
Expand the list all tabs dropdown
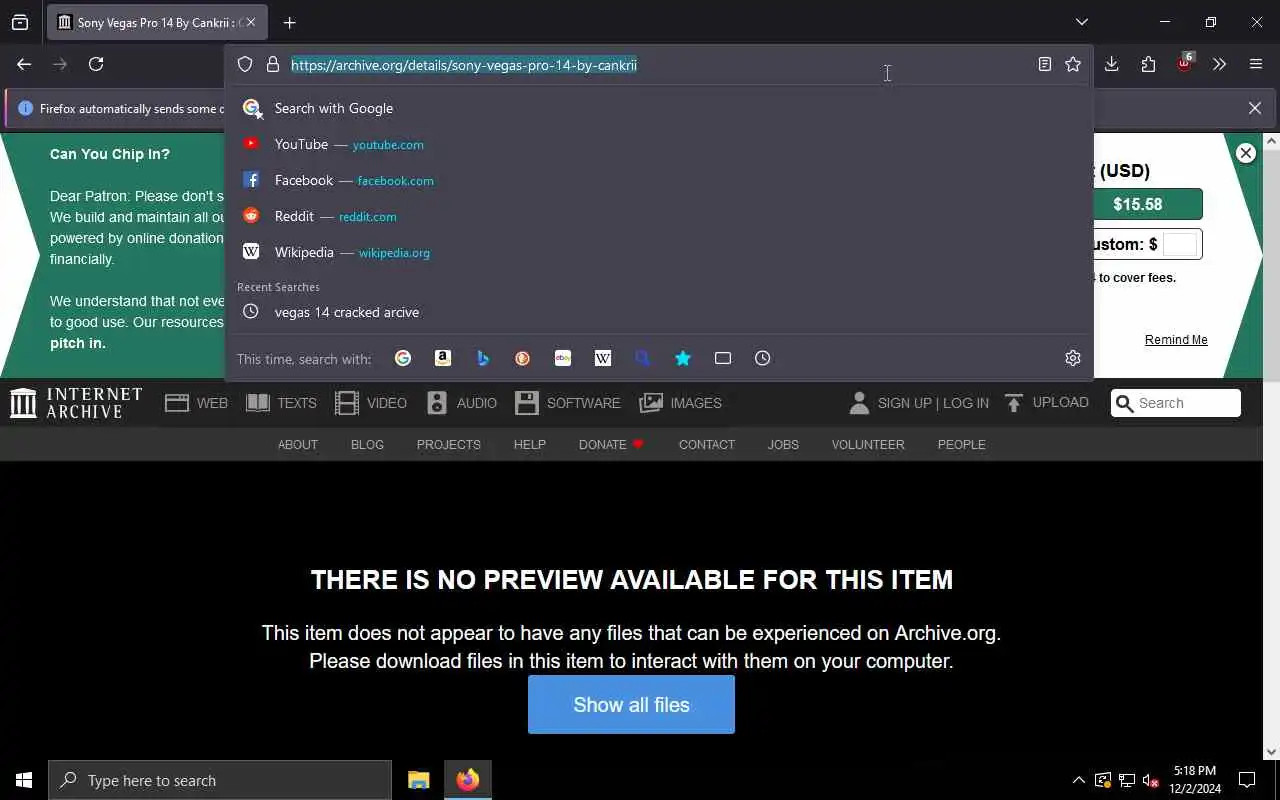[x=1082, y=22]
